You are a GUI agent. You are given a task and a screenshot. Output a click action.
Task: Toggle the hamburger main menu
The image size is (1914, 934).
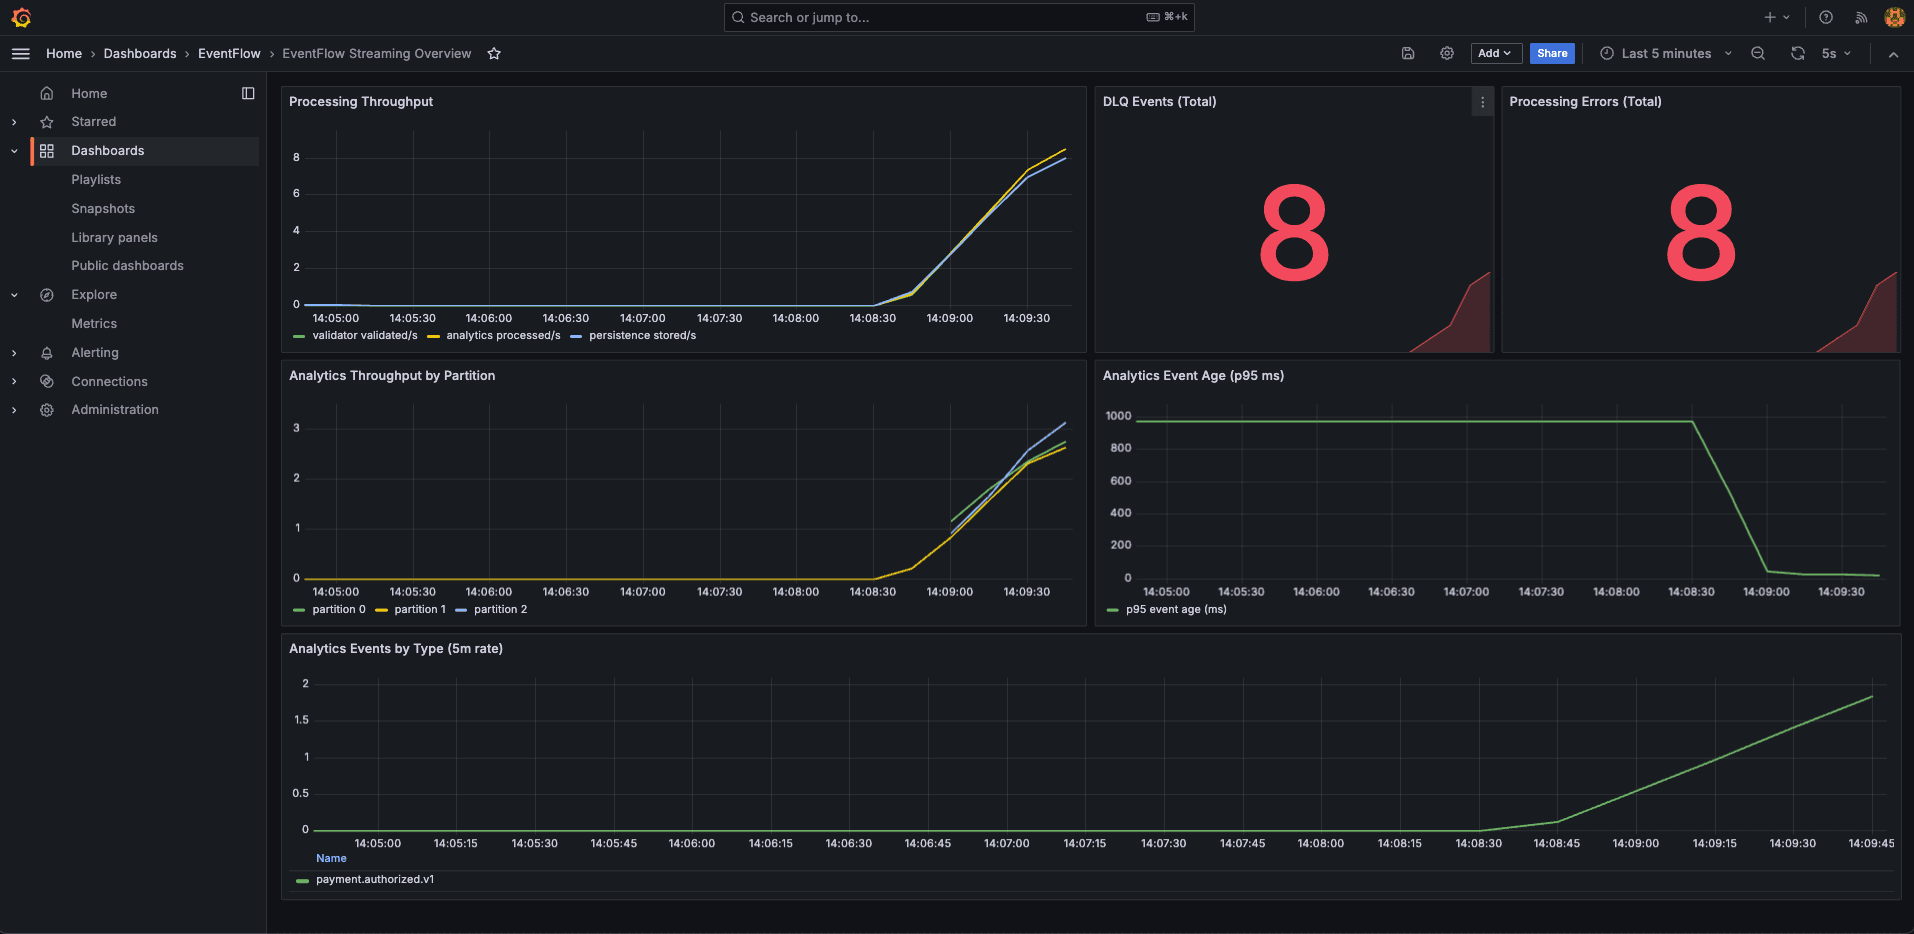(x=21, y=54)
